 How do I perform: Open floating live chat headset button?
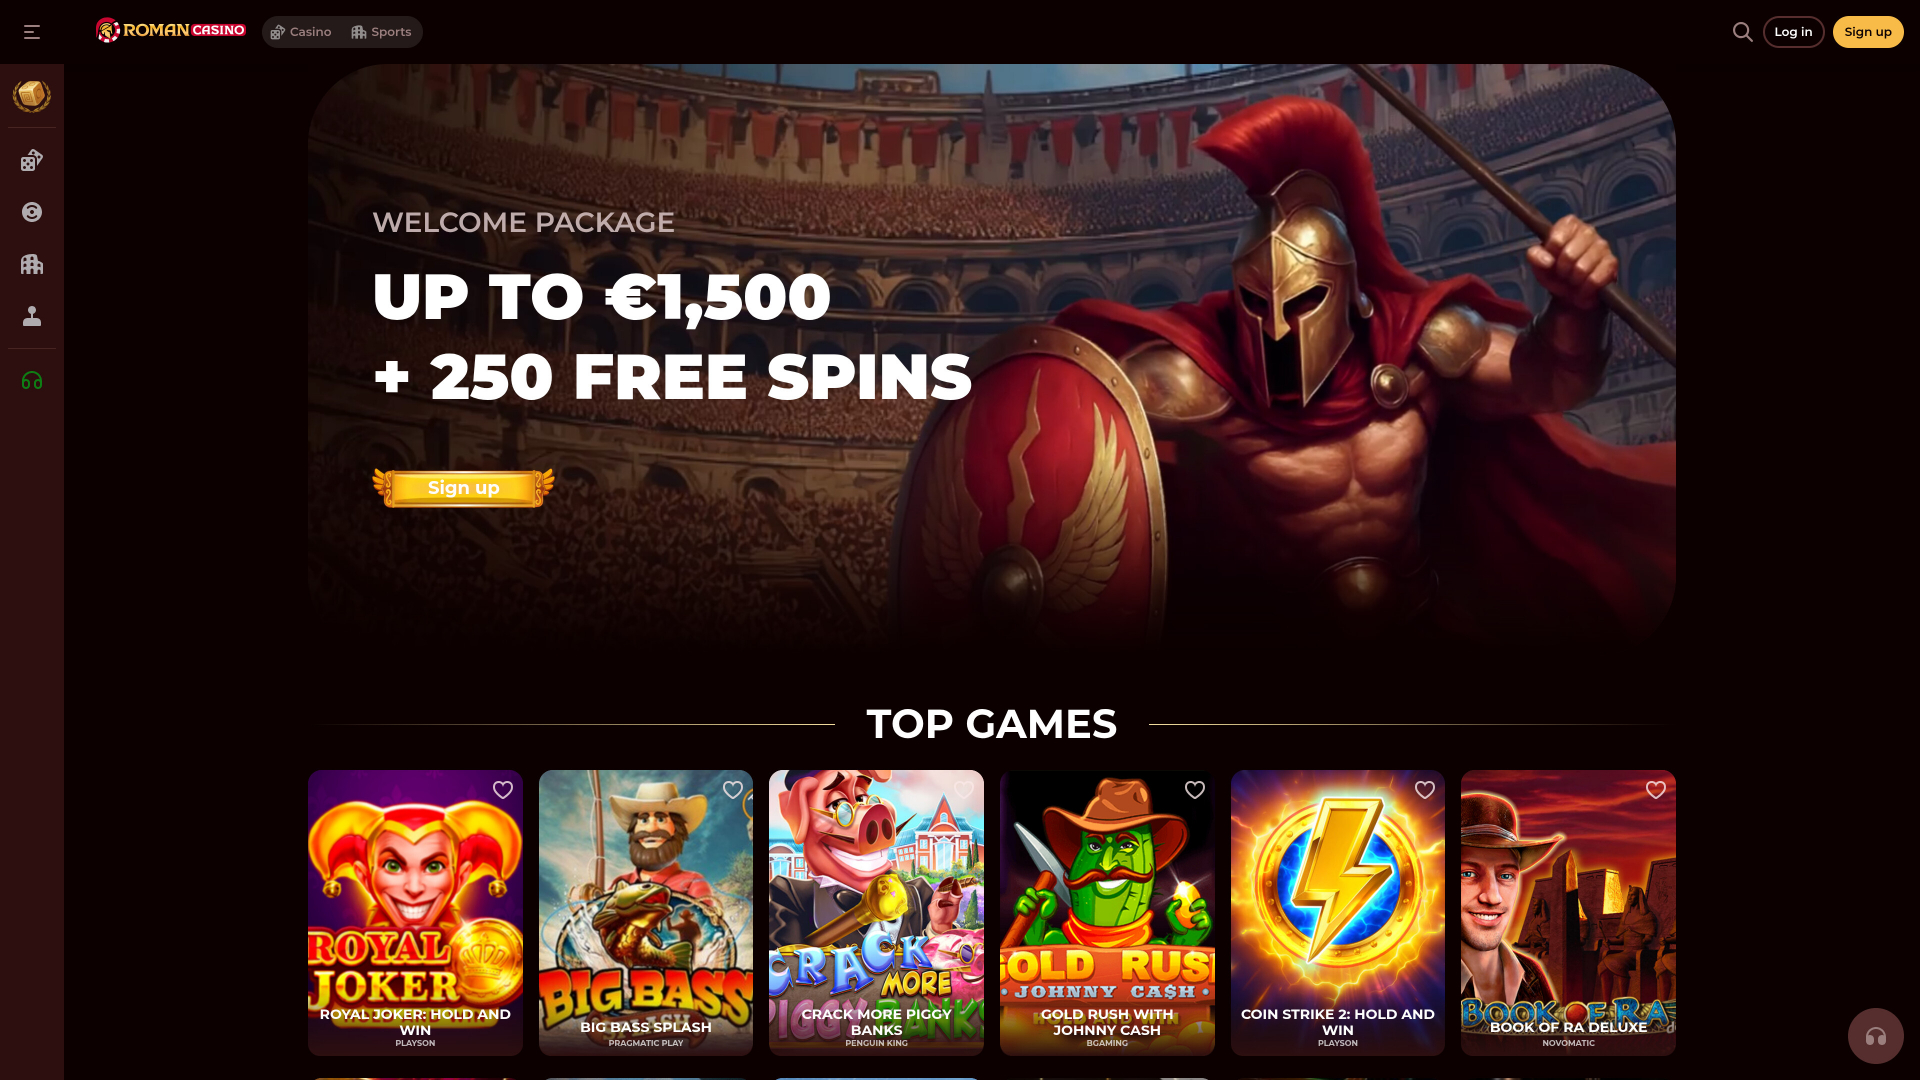(1875, 1036)
